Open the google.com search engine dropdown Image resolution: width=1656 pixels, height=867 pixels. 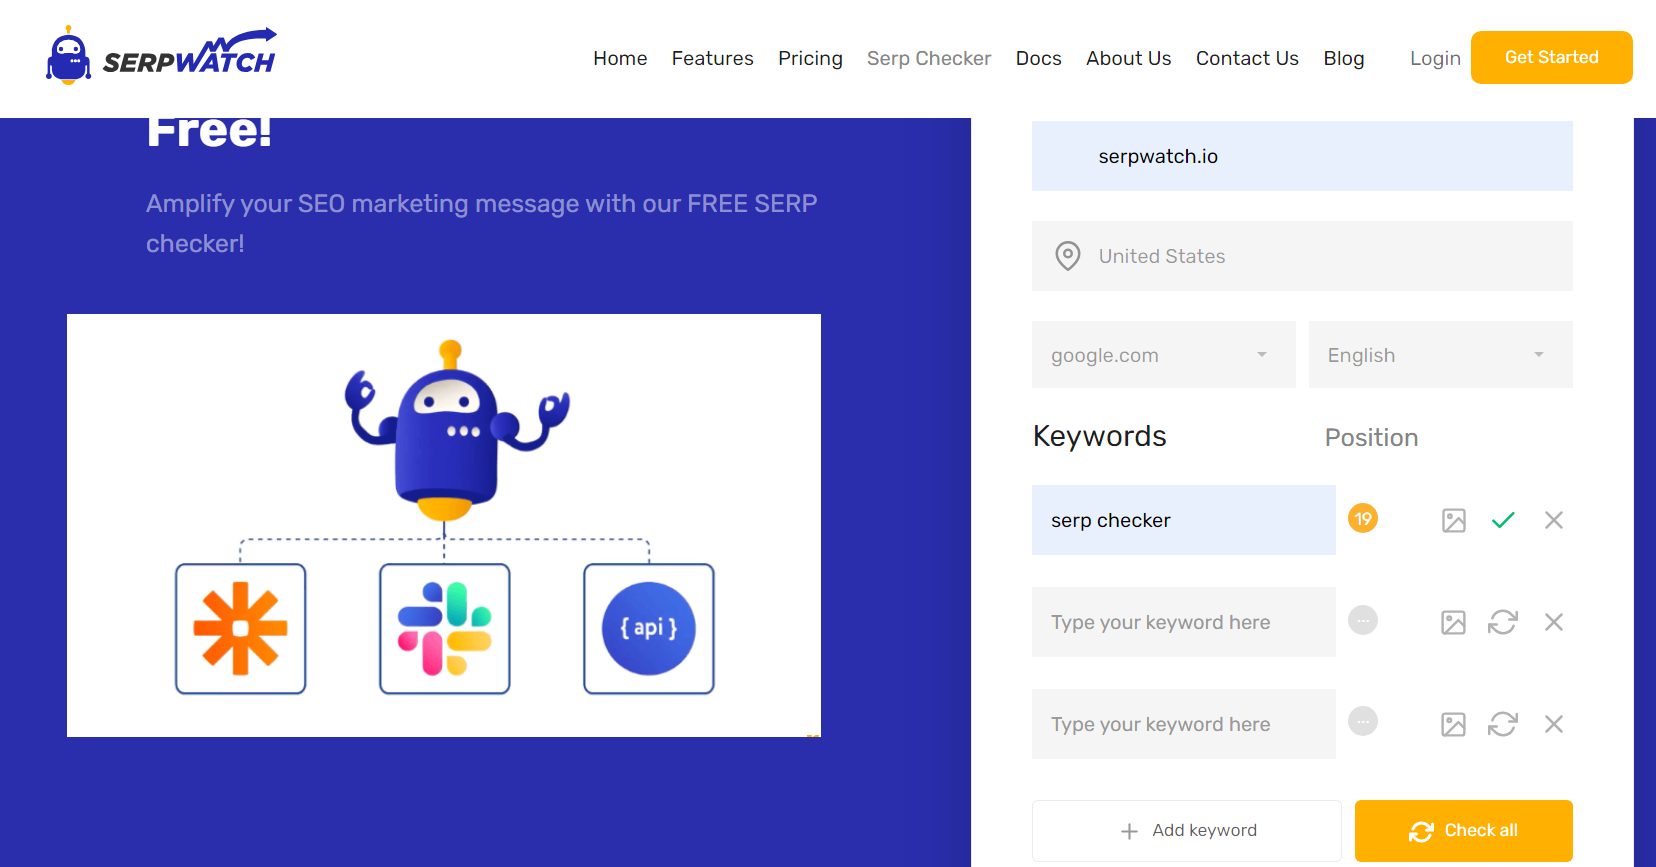[1164, 355]
